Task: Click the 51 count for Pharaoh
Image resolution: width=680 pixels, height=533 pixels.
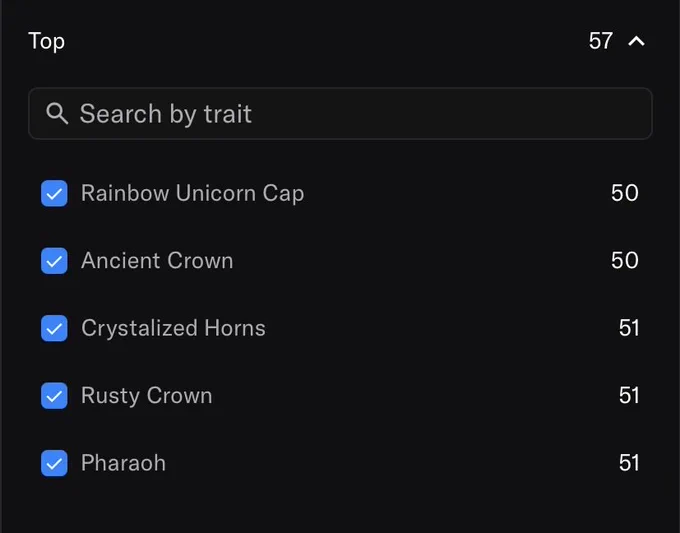Action: pyautogui.click(x=629, y=463)
